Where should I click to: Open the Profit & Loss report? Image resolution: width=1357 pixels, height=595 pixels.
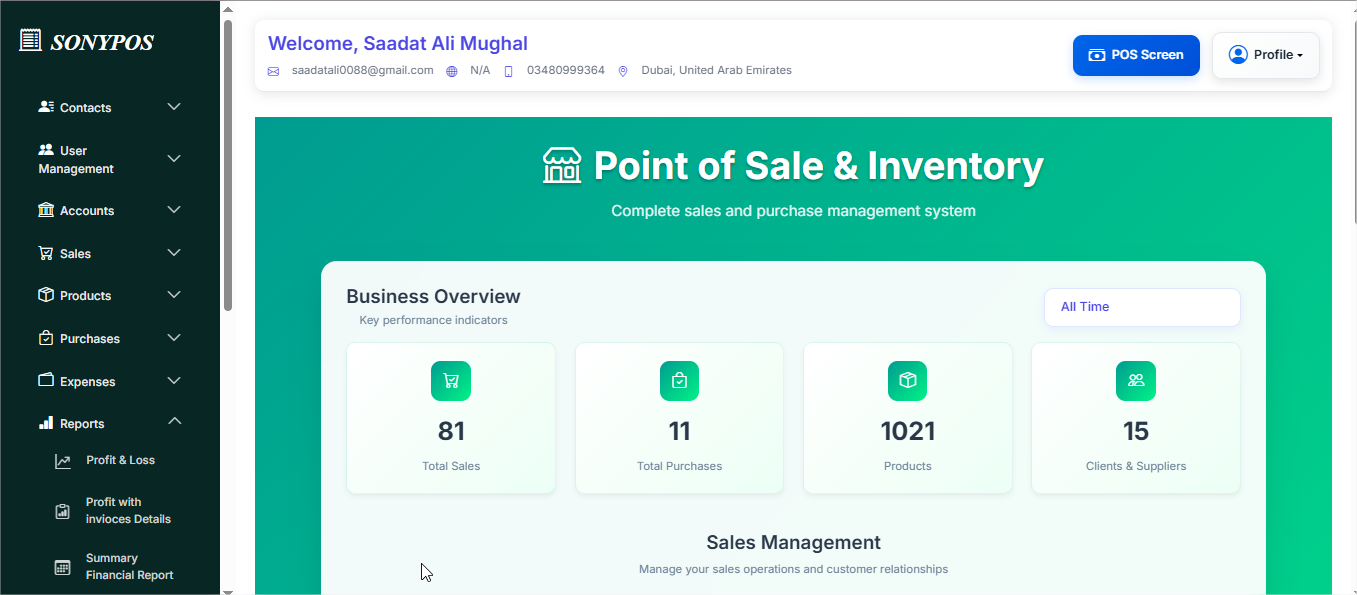pos(120,460)
